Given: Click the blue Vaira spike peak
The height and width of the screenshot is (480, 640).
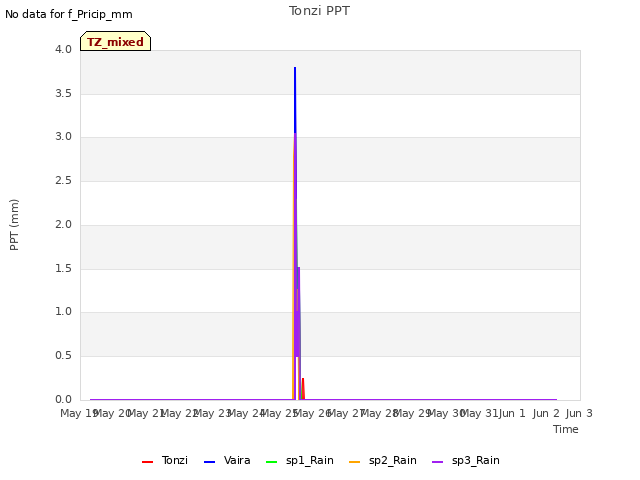Looking at the screenshot, I should coord(295,69).
